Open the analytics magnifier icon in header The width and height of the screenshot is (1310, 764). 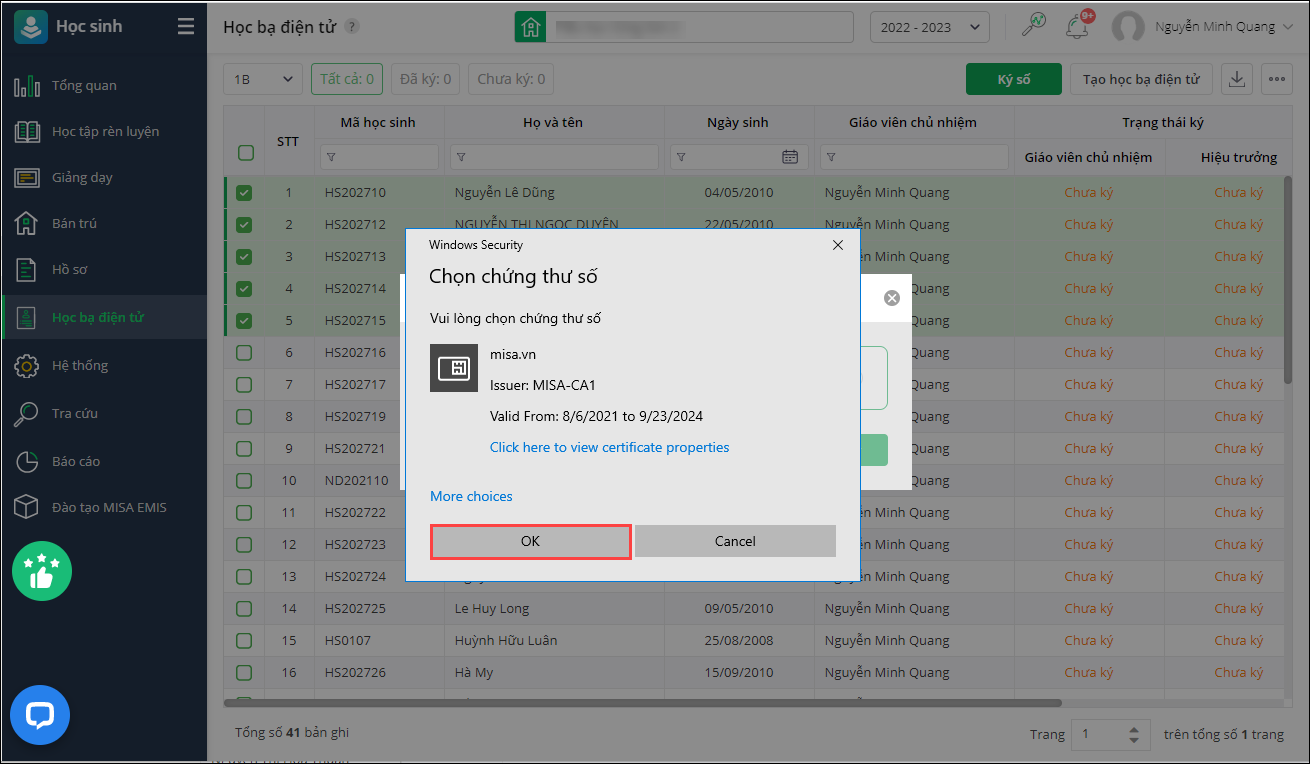(x=1033, y=27)
